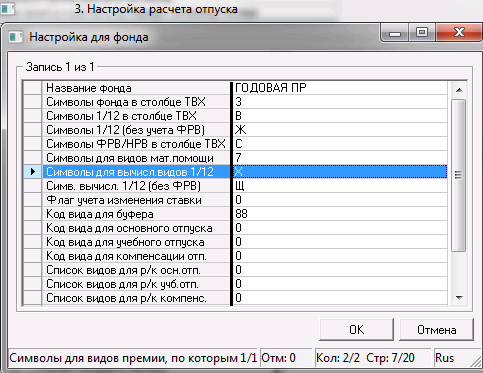483x373 pixels.
Task: Confirm settings with the OK button
Action: click(x=356, y=330)
